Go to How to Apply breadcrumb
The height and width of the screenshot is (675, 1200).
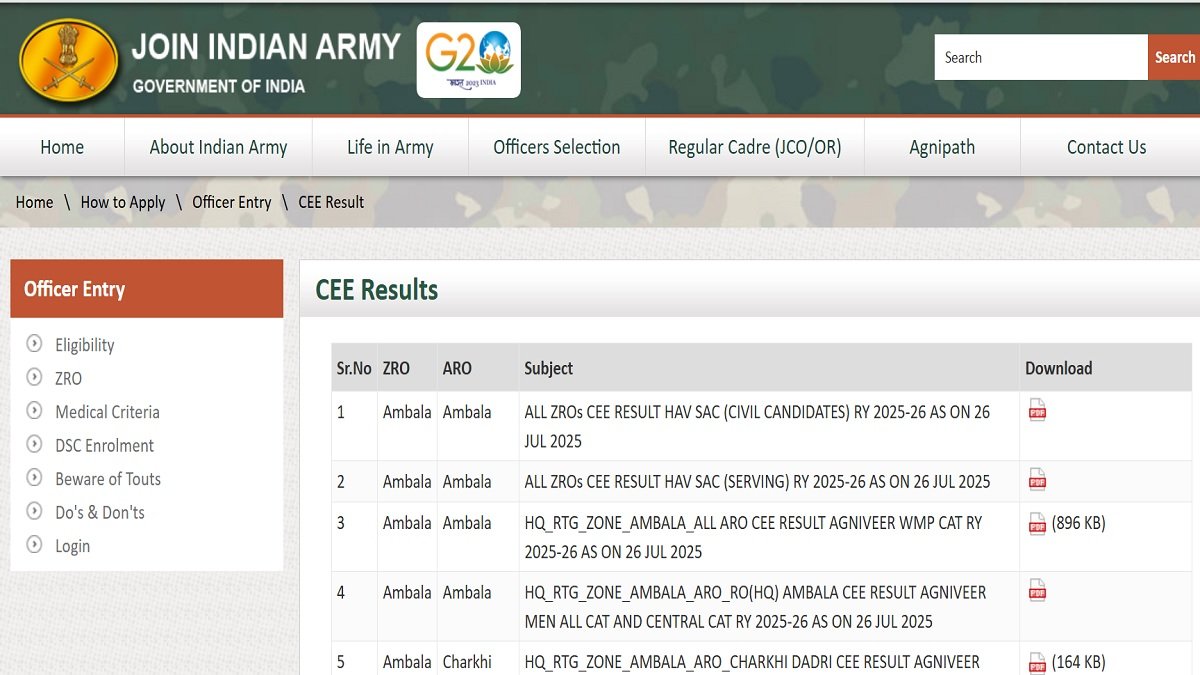(123, 202)
